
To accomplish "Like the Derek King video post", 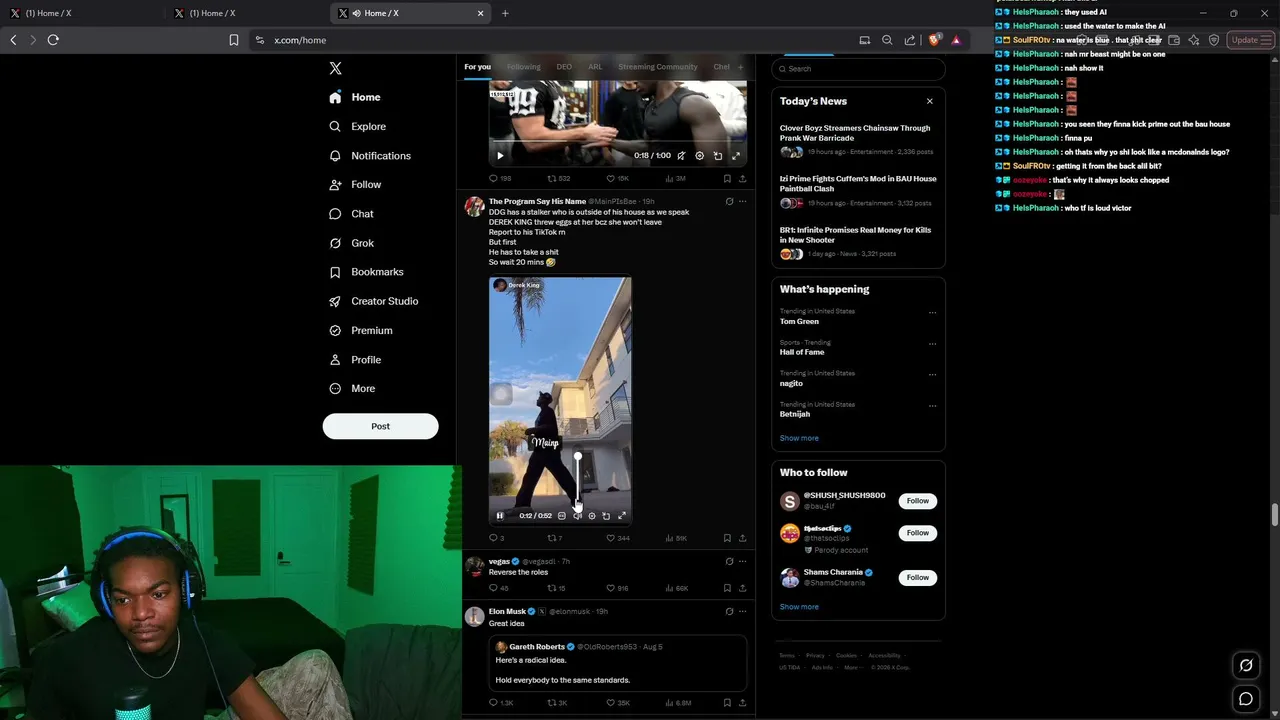I will pyautogui.click(x=618, y=538).
